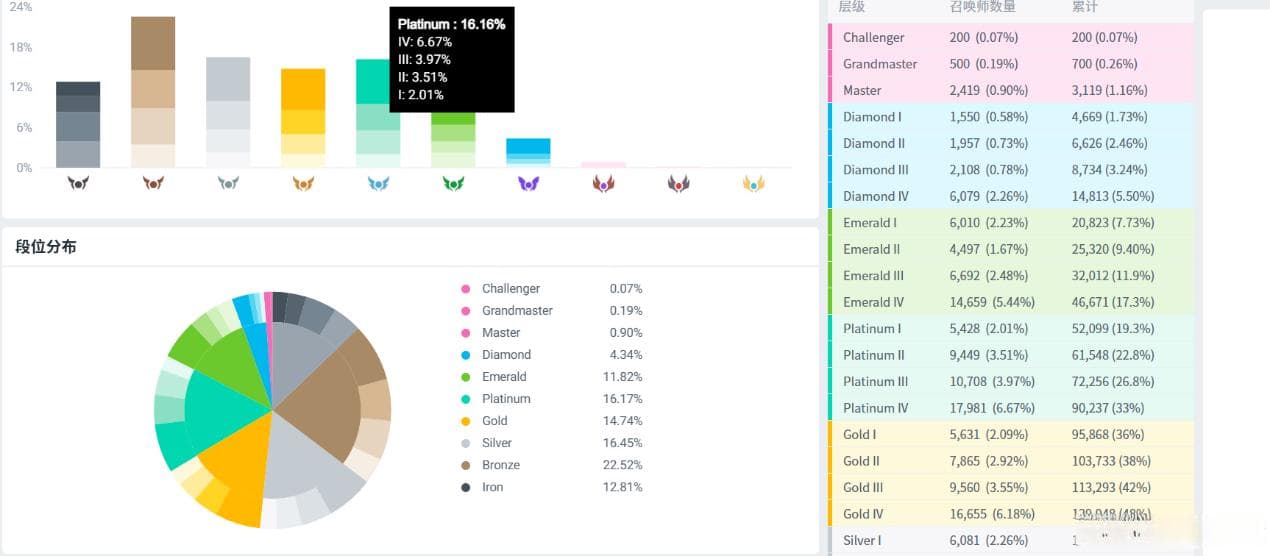This screenshot has height=556, width=1270.
Task: Click the 22.52% Bronze value in the pie legend
Action: pyautogui.click(x=625, y=465)
